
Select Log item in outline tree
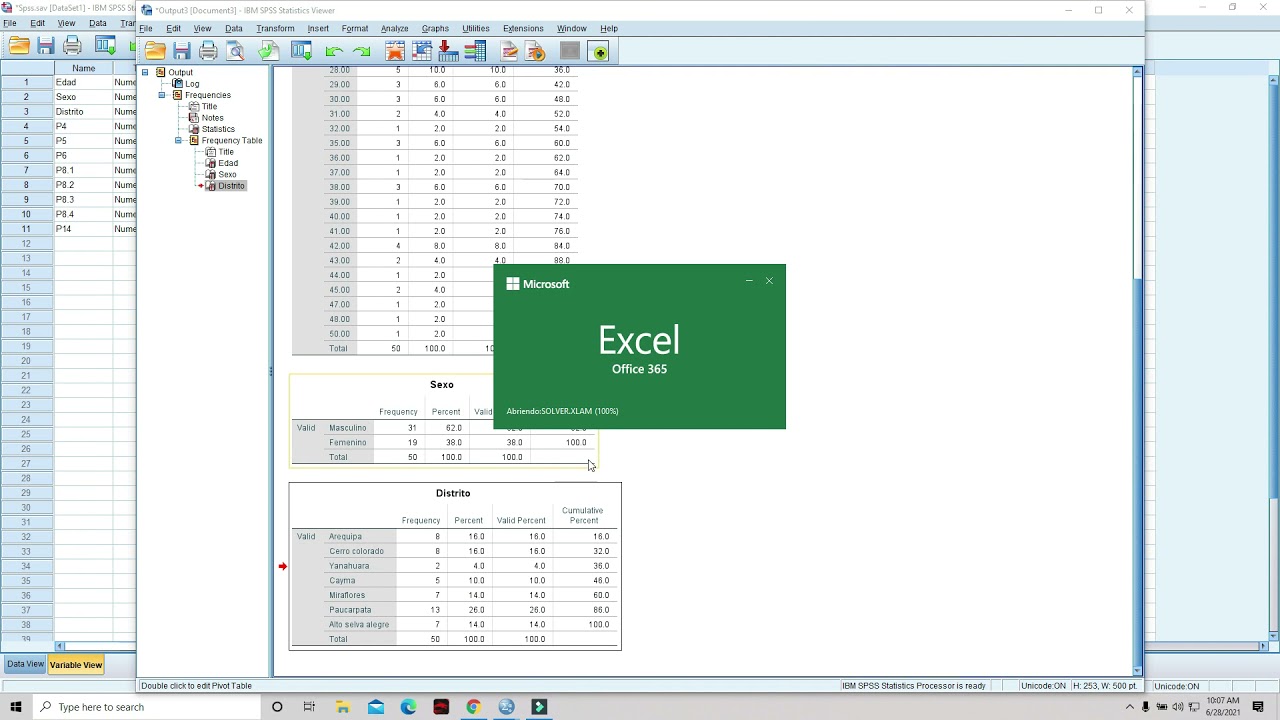(192, 83)
